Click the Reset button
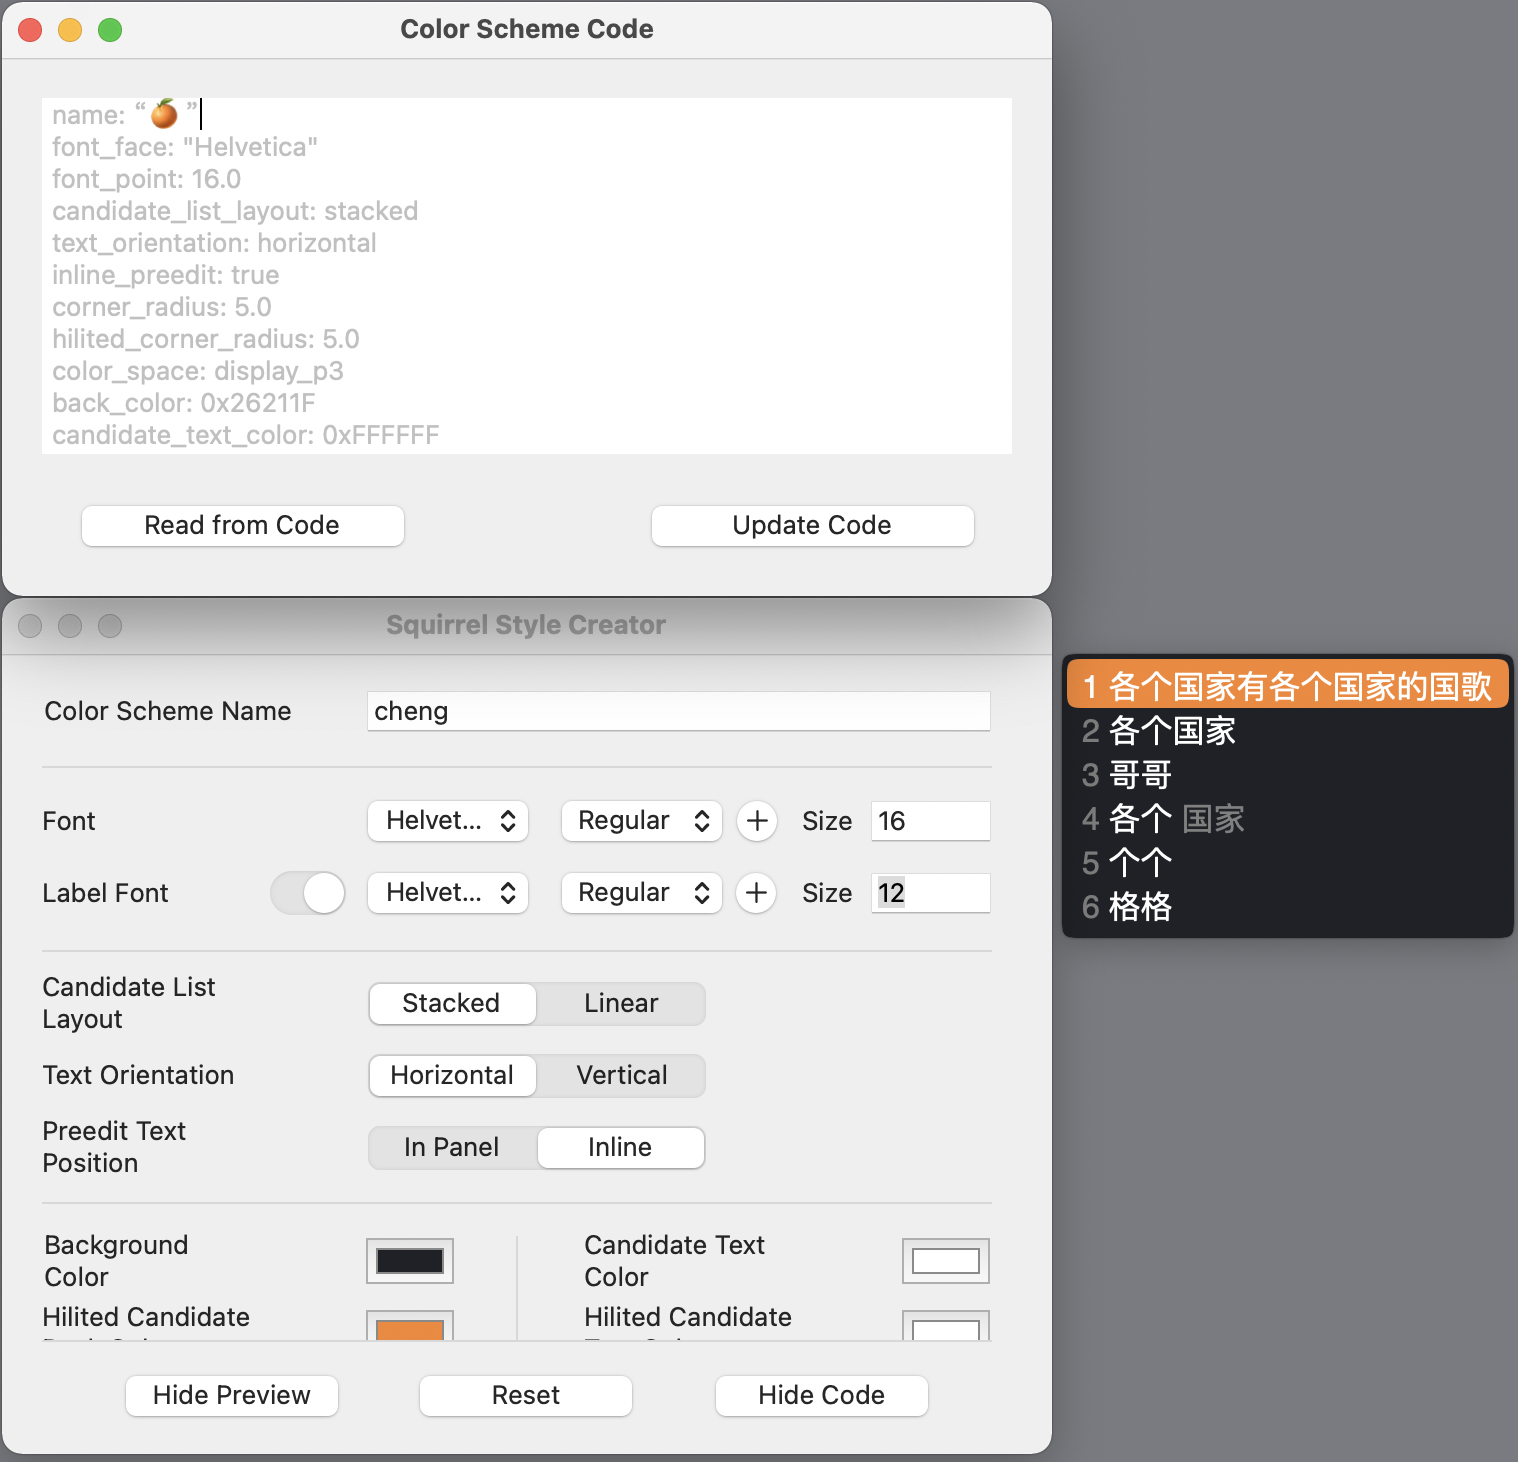The image size is (1518, 1462). coord(526,1396)
